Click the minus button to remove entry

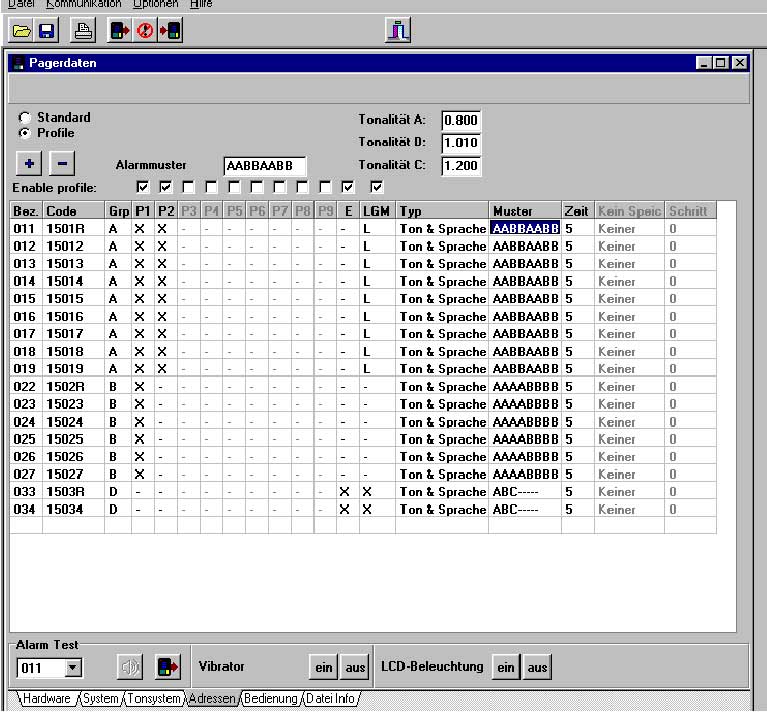[x=61, y=164]
